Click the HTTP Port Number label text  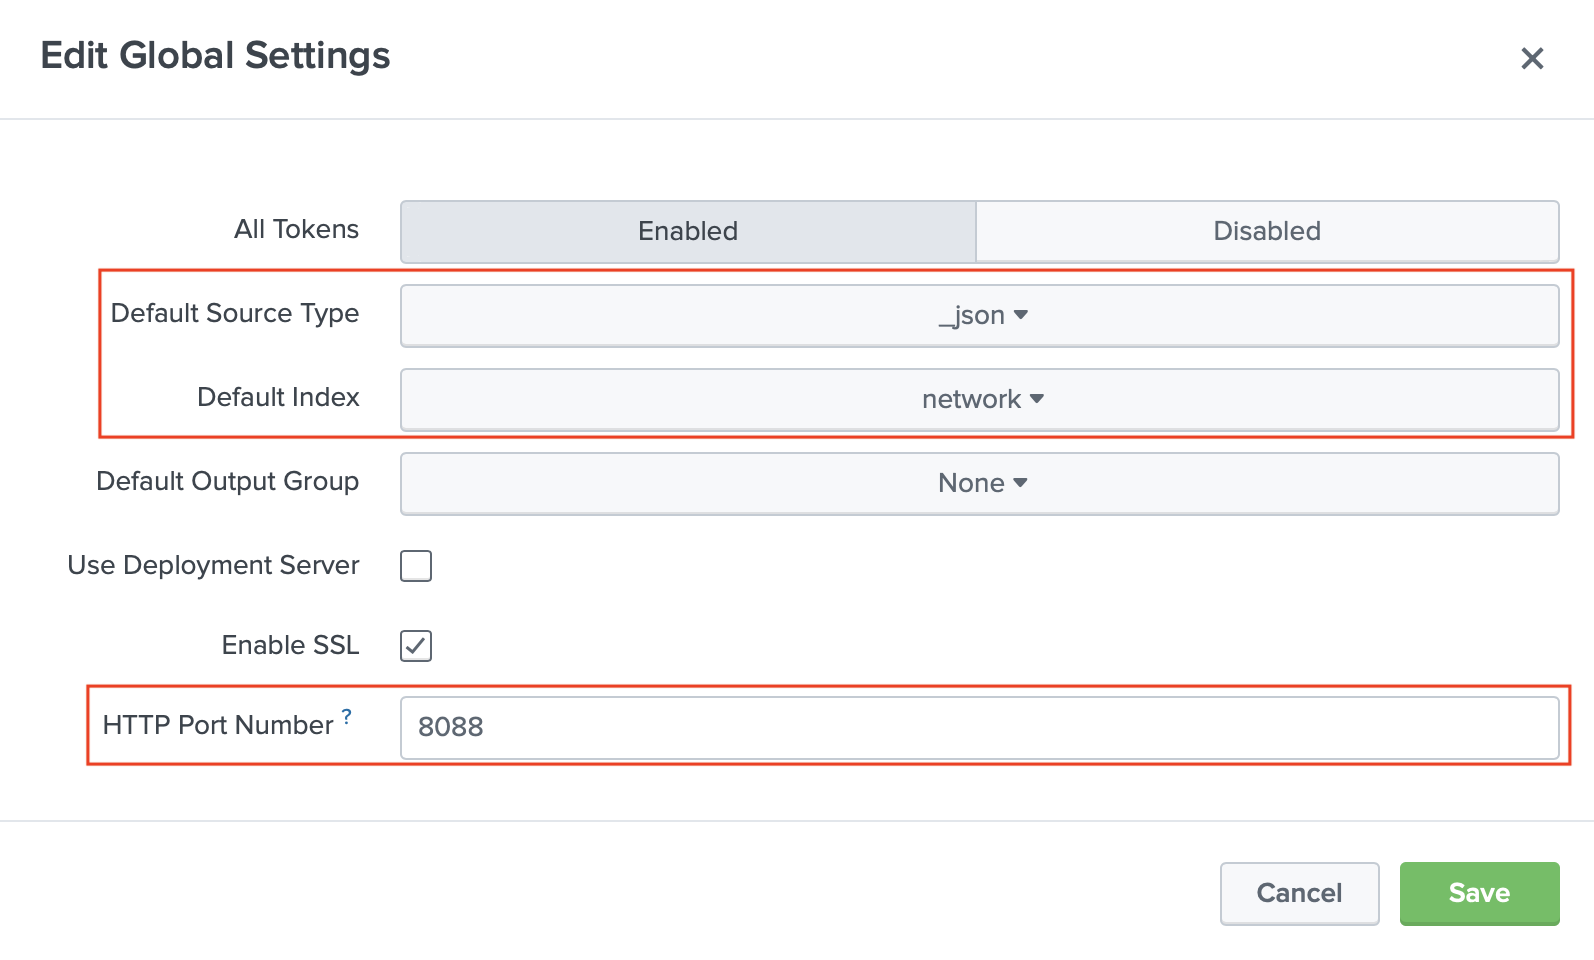218,725
